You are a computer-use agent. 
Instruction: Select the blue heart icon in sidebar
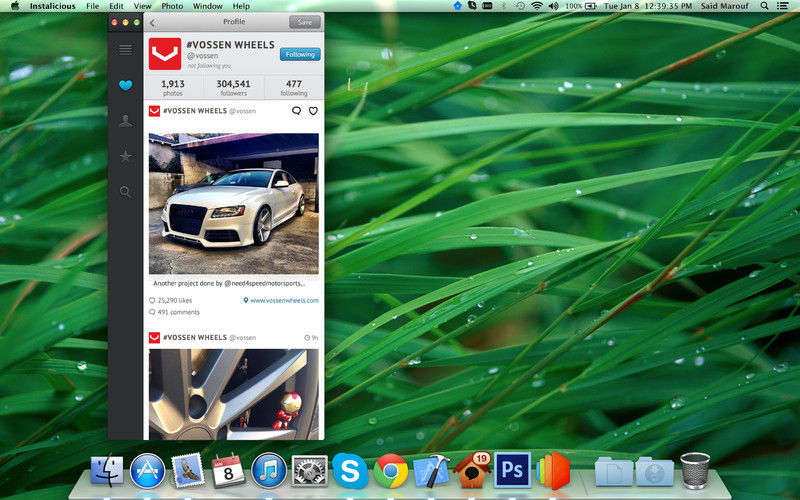[126, 85]
